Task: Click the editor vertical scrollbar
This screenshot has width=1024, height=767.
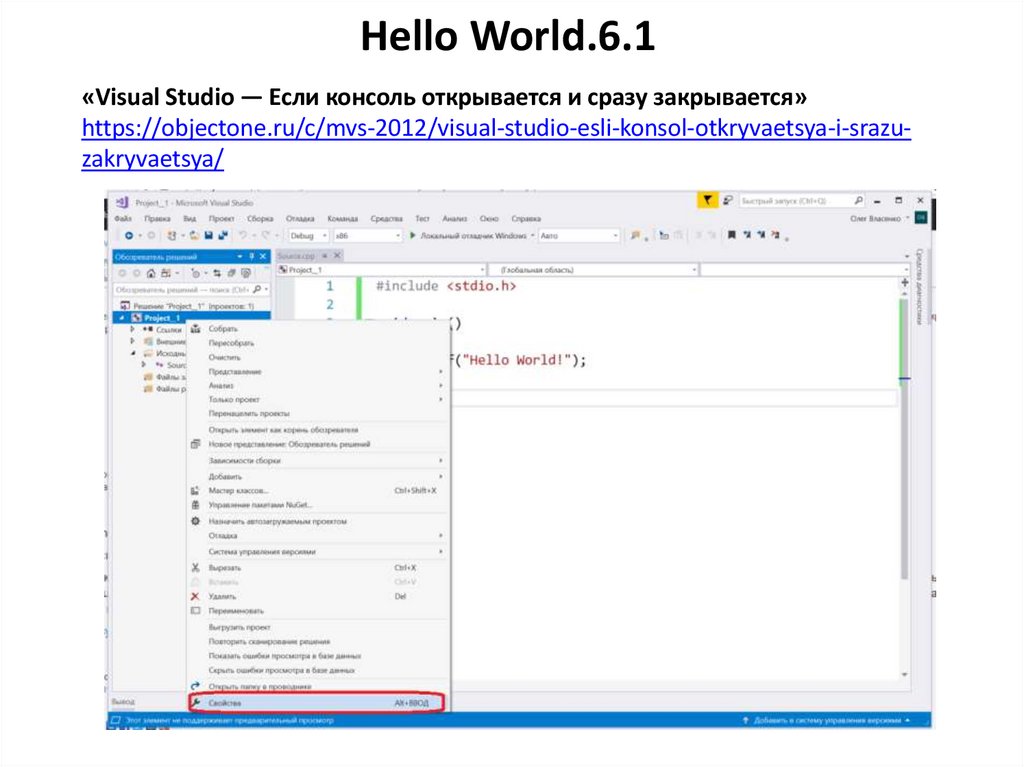Action: [904, 438]
